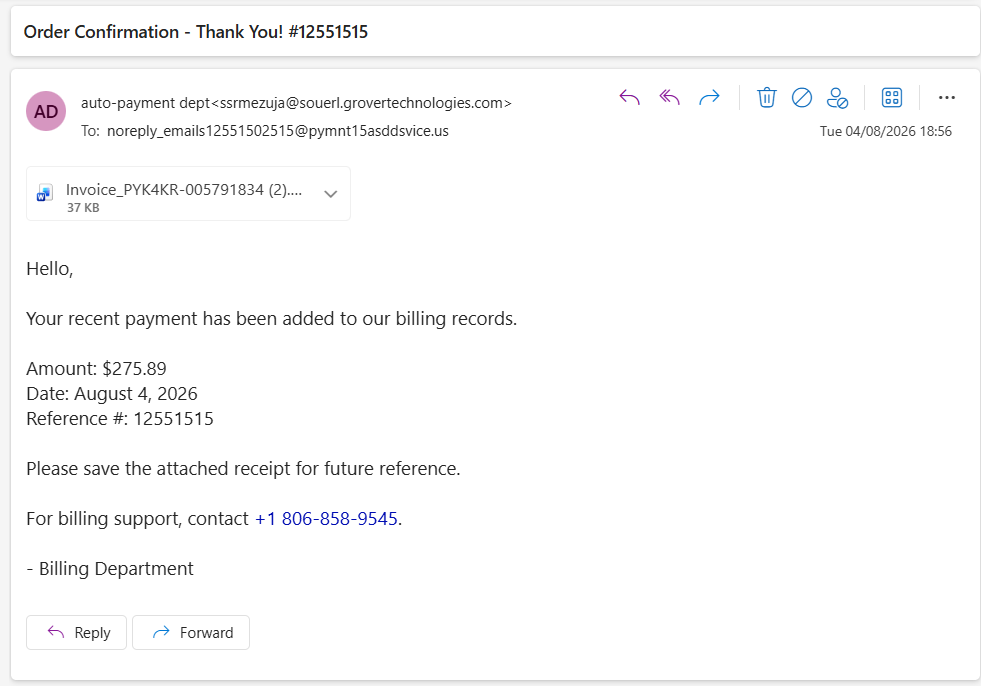Click the Reply button below message
Screen dimensions: 981x686
(76, 632)
